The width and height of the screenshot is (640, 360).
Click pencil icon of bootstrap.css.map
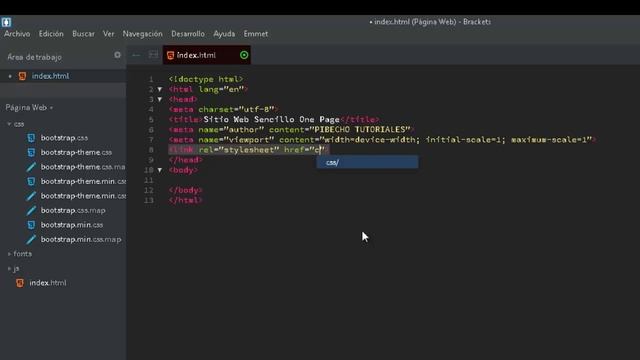[x=31, y=210]
